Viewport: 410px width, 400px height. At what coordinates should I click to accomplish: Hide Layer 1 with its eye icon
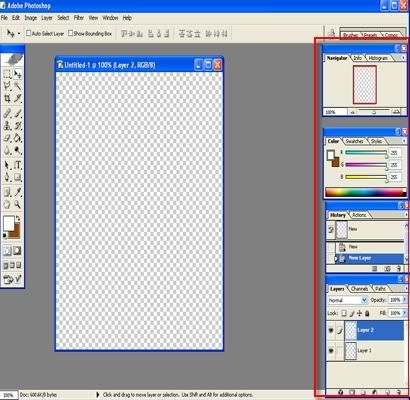point(331,351)
